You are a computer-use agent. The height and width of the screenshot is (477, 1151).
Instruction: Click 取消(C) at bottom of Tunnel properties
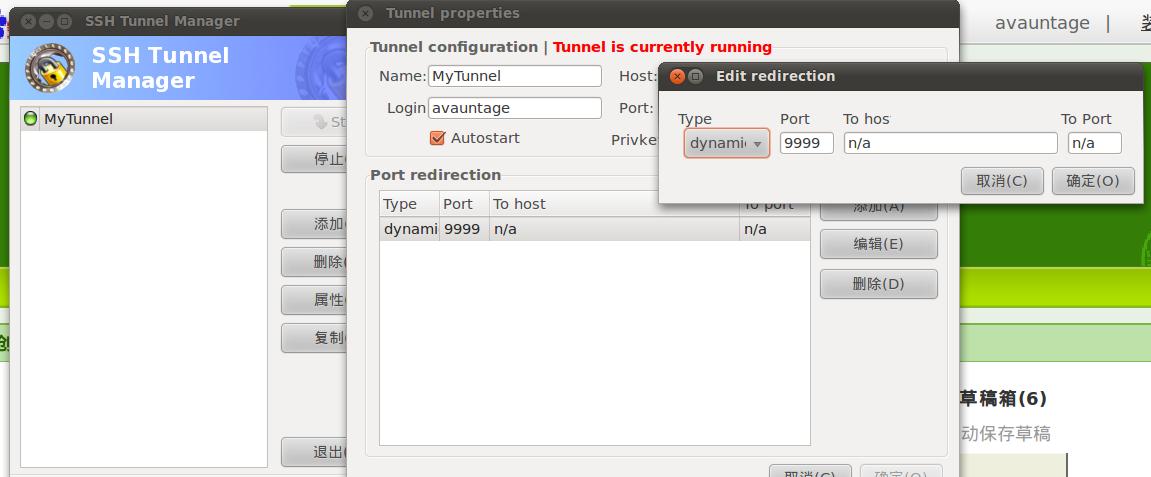810,471
